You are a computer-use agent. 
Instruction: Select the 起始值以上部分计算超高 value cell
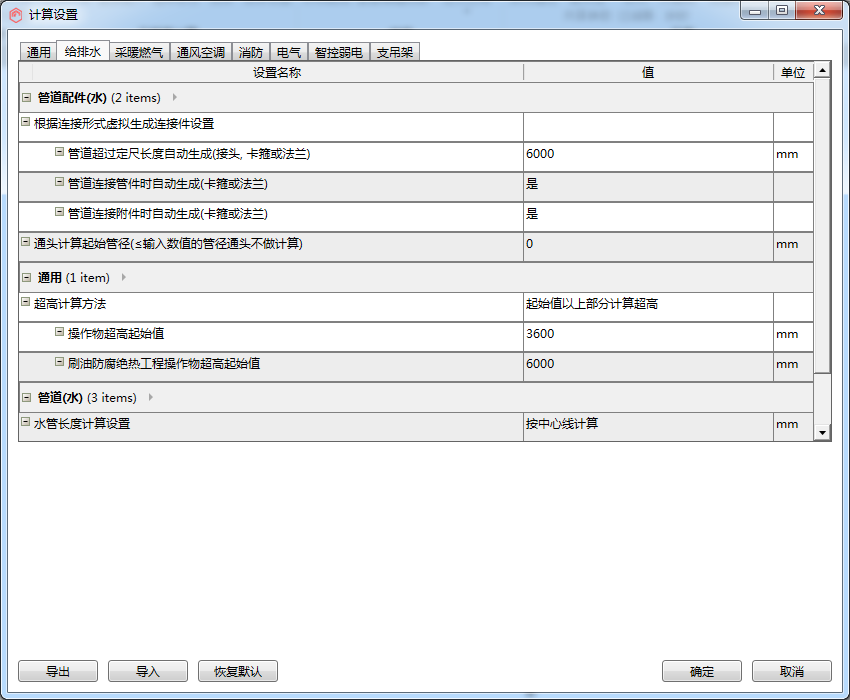648,307
